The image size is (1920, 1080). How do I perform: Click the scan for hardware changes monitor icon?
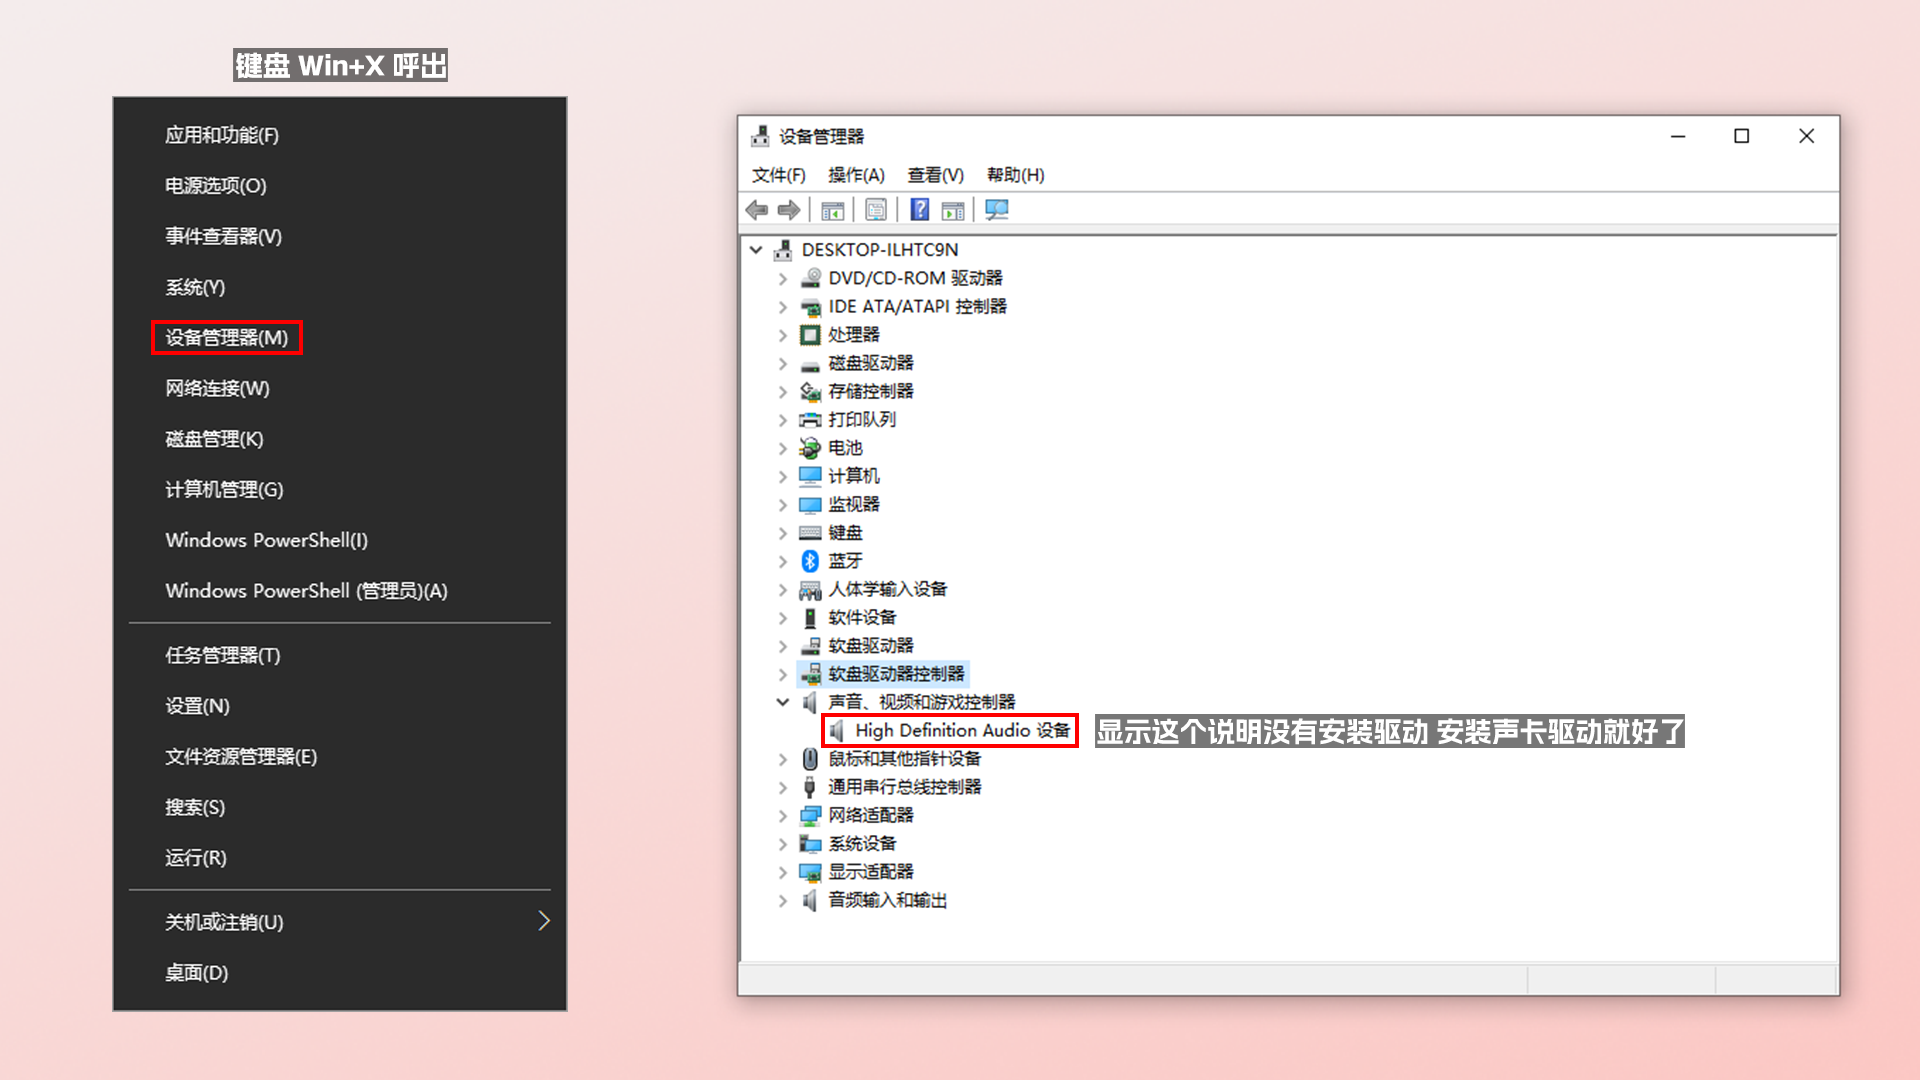pos(997,210)
